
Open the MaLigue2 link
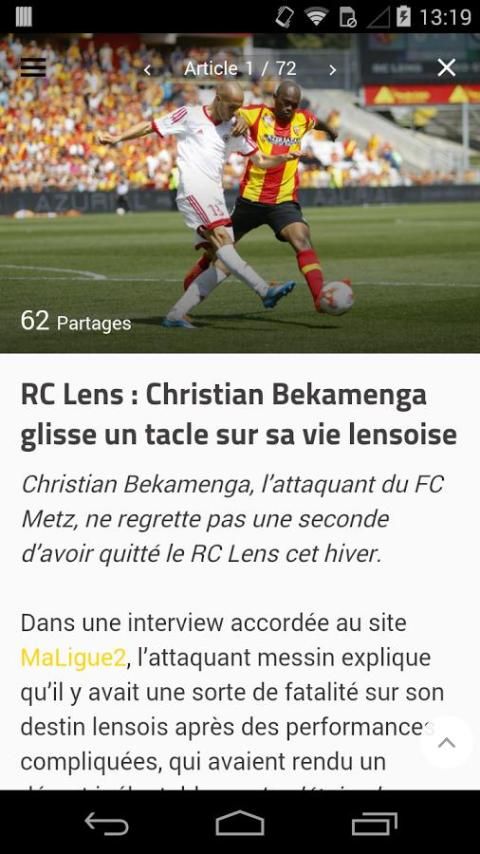coord(74,658)
